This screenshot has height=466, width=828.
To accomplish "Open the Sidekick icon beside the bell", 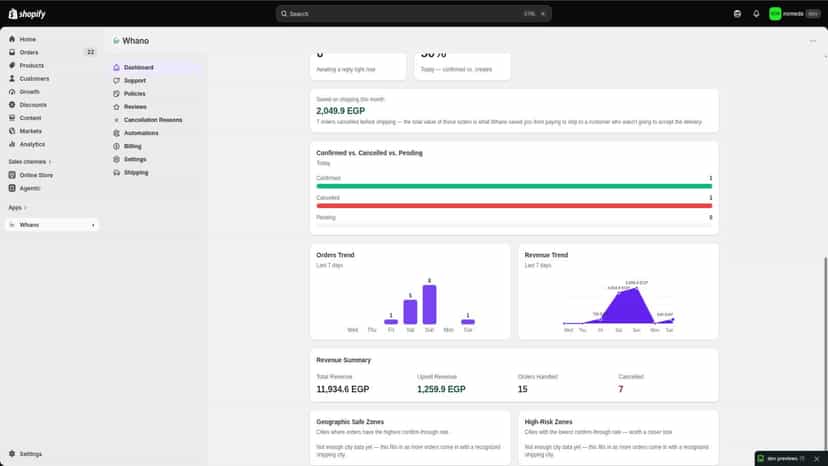I will 737,14.
